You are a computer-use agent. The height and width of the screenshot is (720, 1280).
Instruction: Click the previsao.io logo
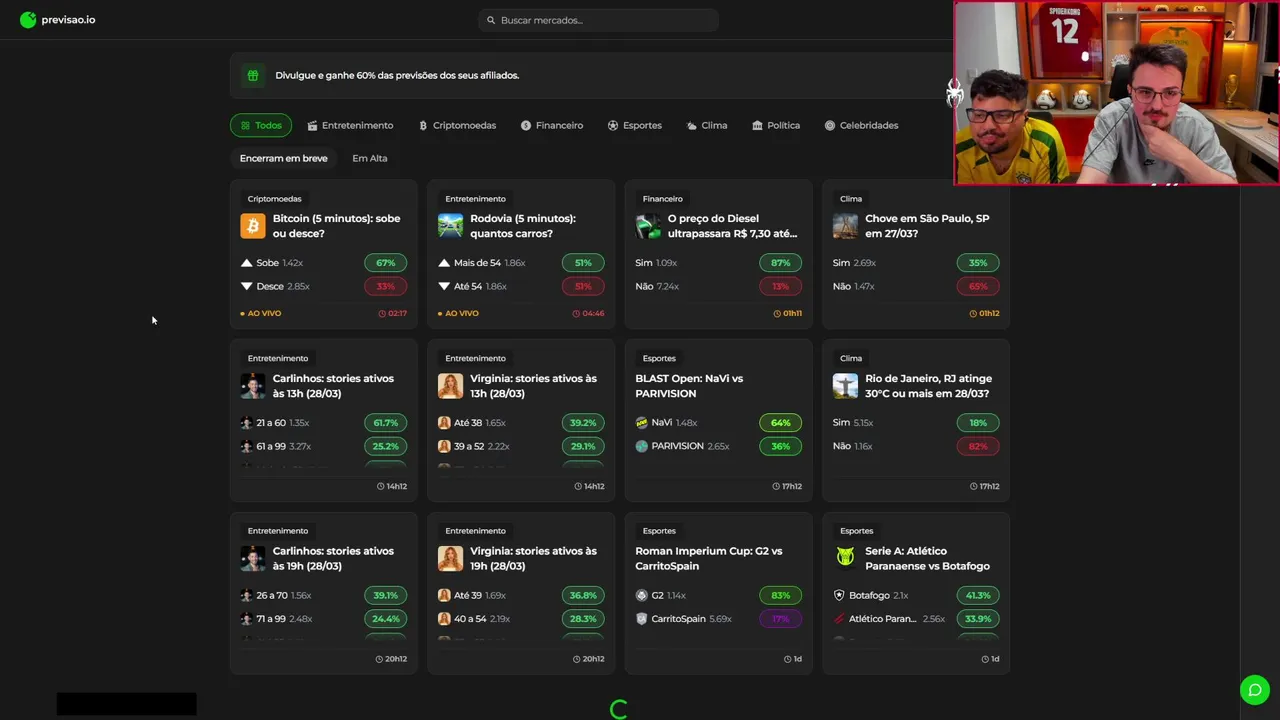[x=57, y=19]
